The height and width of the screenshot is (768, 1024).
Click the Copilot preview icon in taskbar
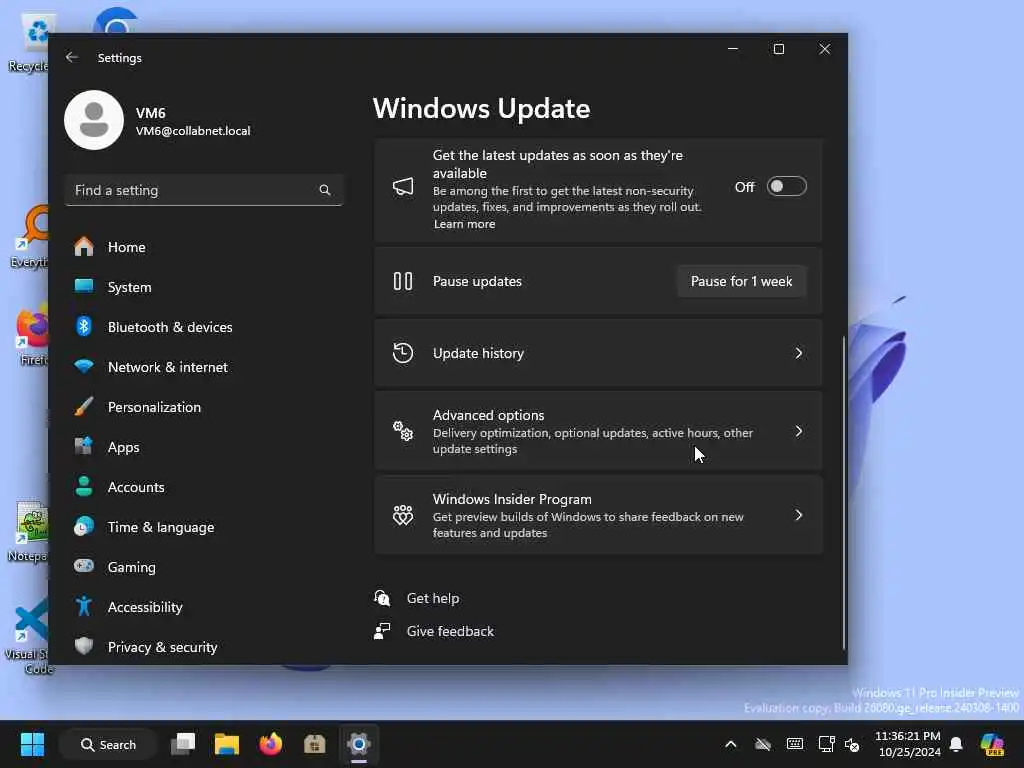(992, 744)
